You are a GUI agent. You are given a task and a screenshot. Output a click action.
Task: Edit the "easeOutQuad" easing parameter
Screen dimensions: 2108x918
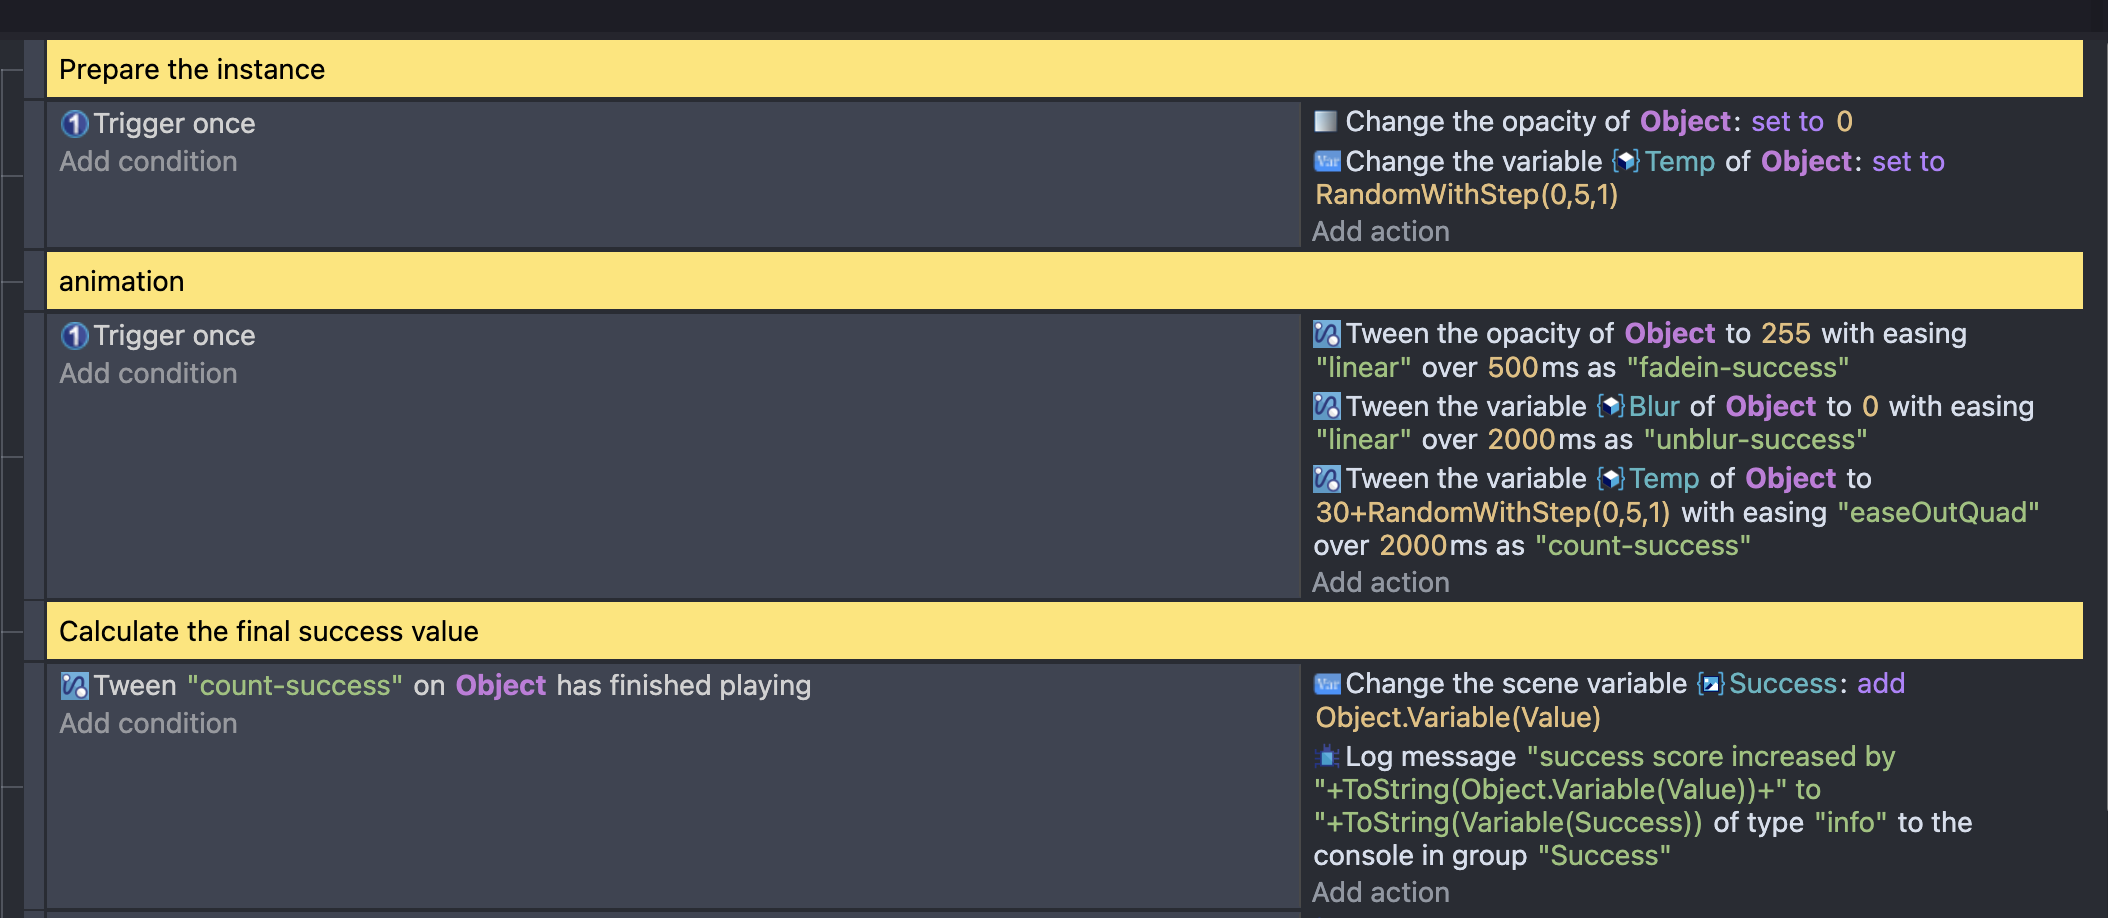pyautogui.click(x=1938, y=513)
